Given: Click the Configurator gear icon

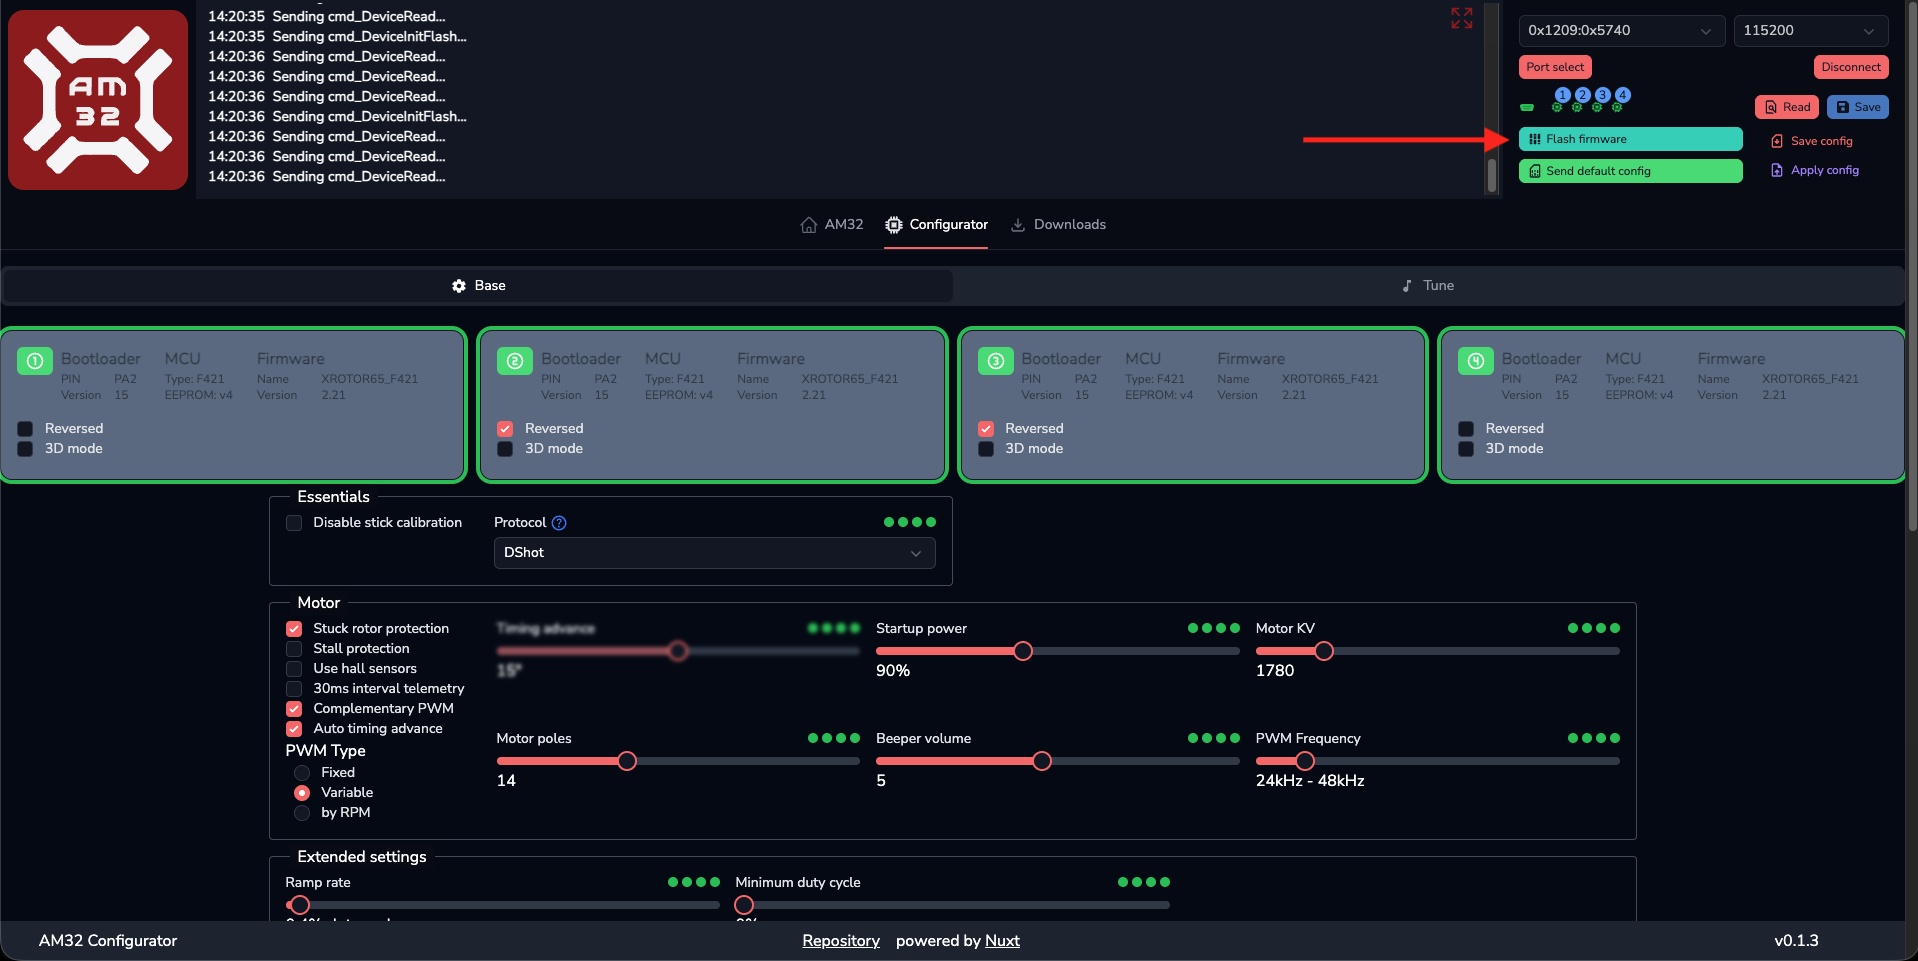Looking at the screenshot, I should [894, 225].
